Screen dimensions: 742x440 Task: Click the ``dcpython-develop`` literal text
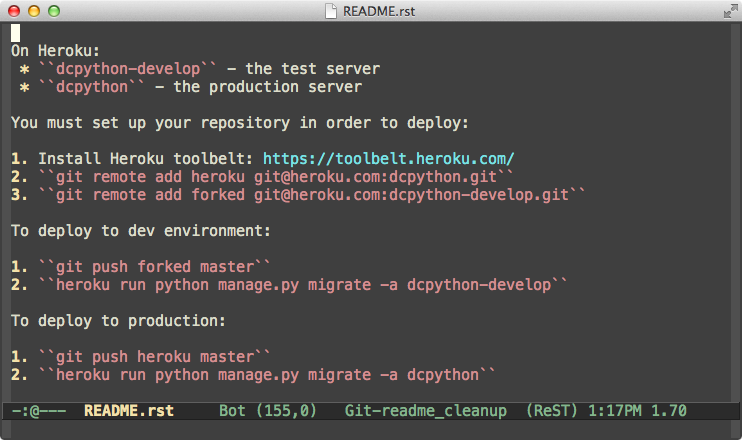[x=128, y=69]
